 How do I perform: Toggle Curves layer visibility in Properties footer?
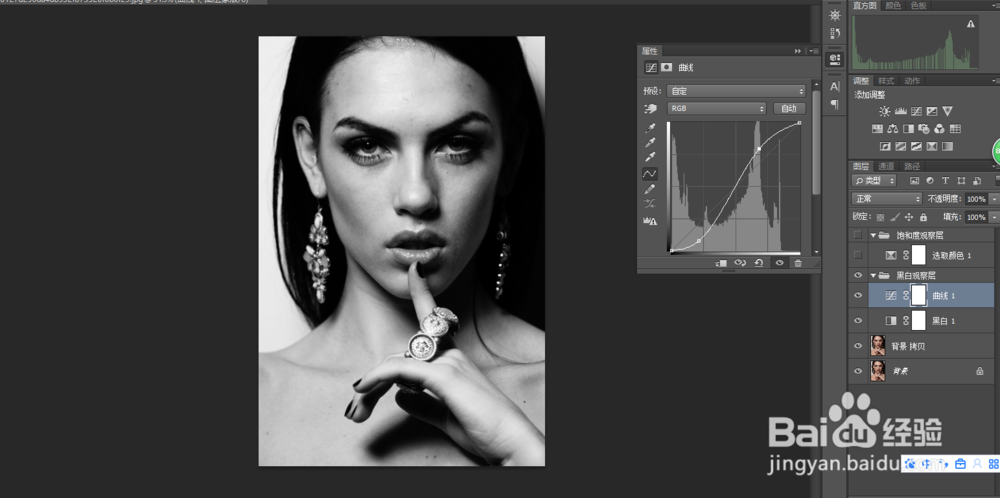click(779, 263)
